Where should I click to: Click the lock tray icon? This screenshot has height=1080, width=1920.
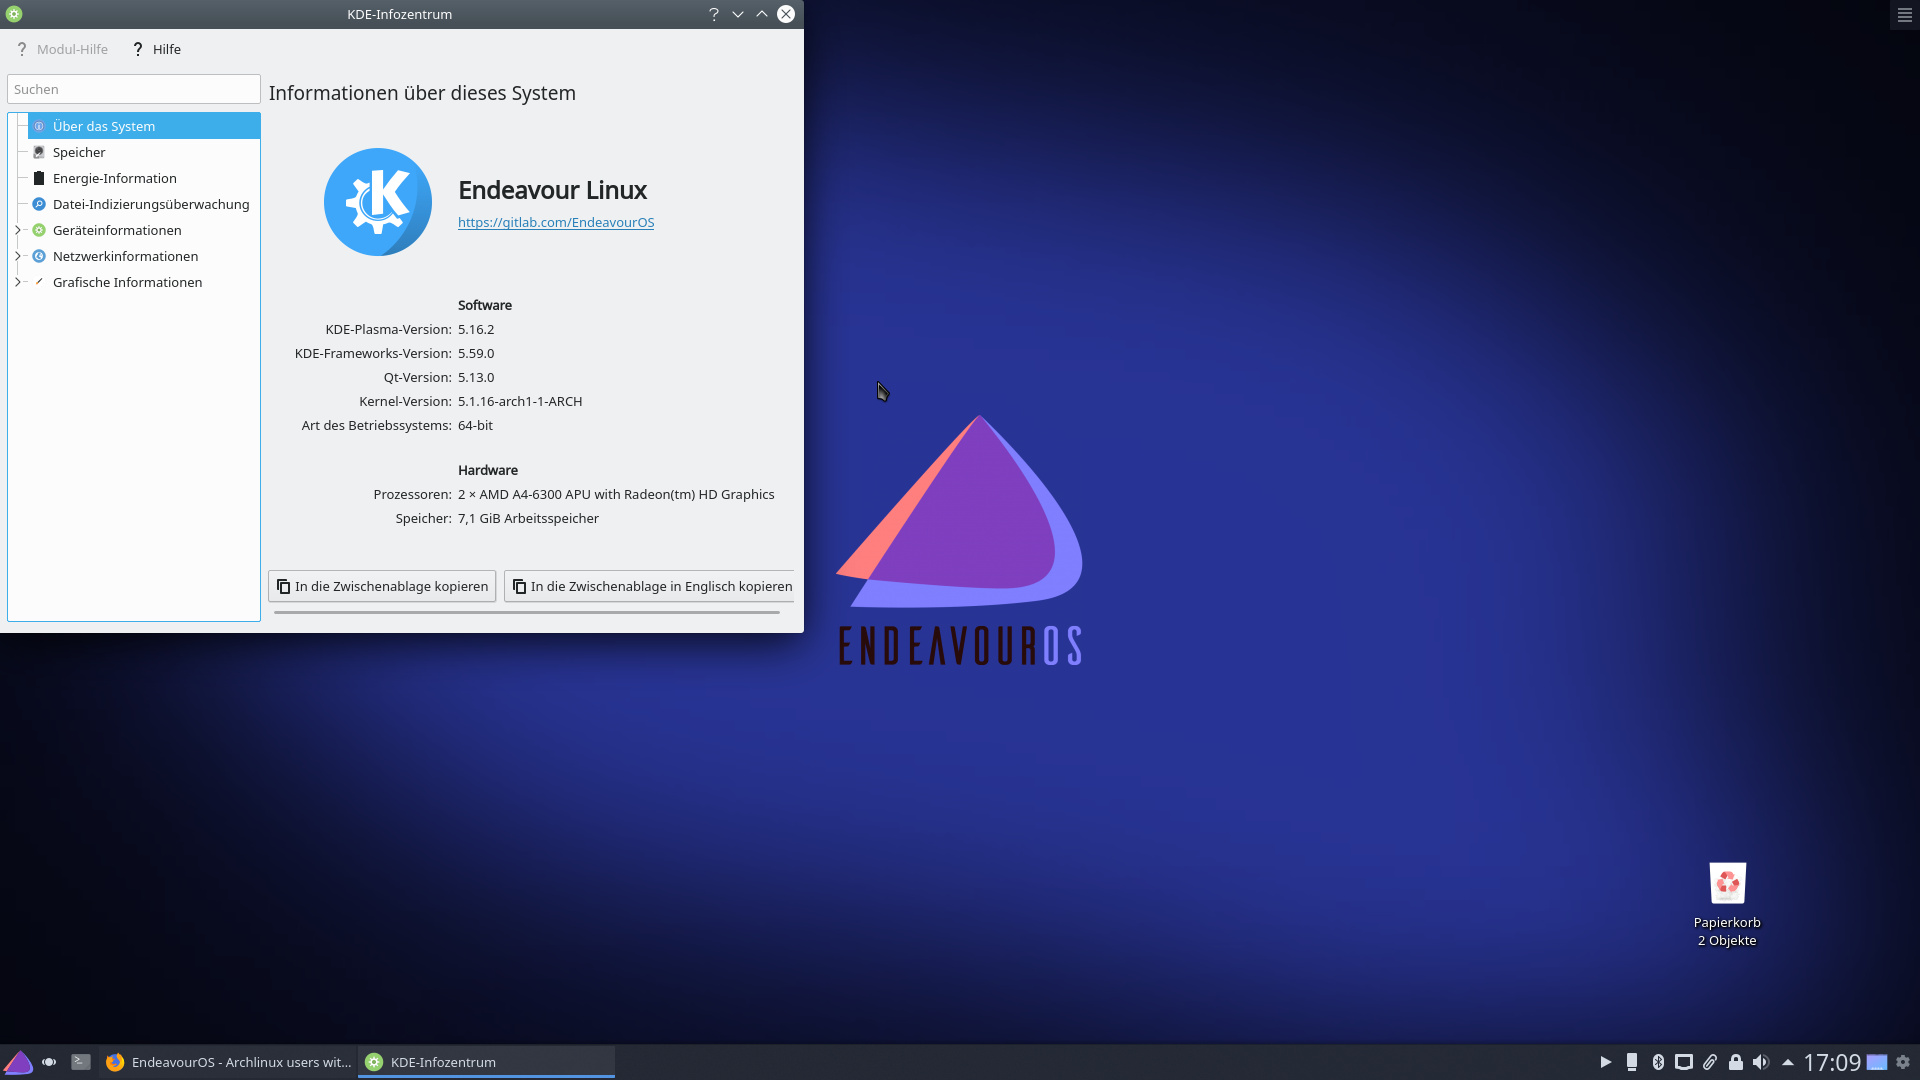pyautogui.click(x=1736, y=1062)
